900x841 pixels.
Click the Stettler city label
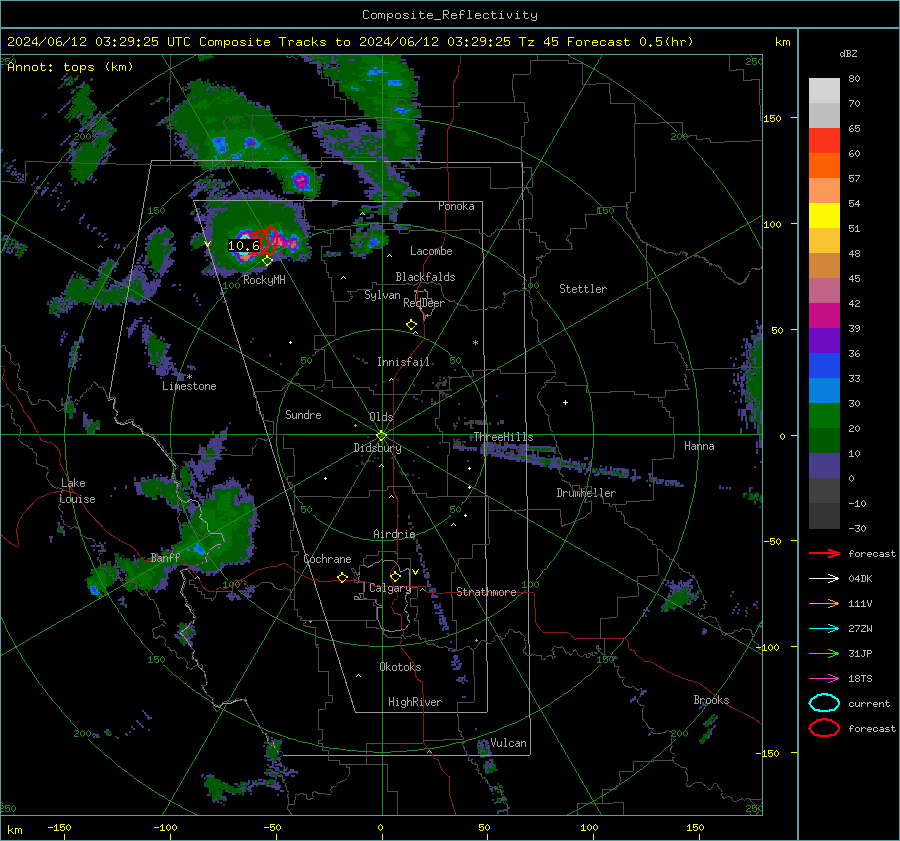coord(583,289)
